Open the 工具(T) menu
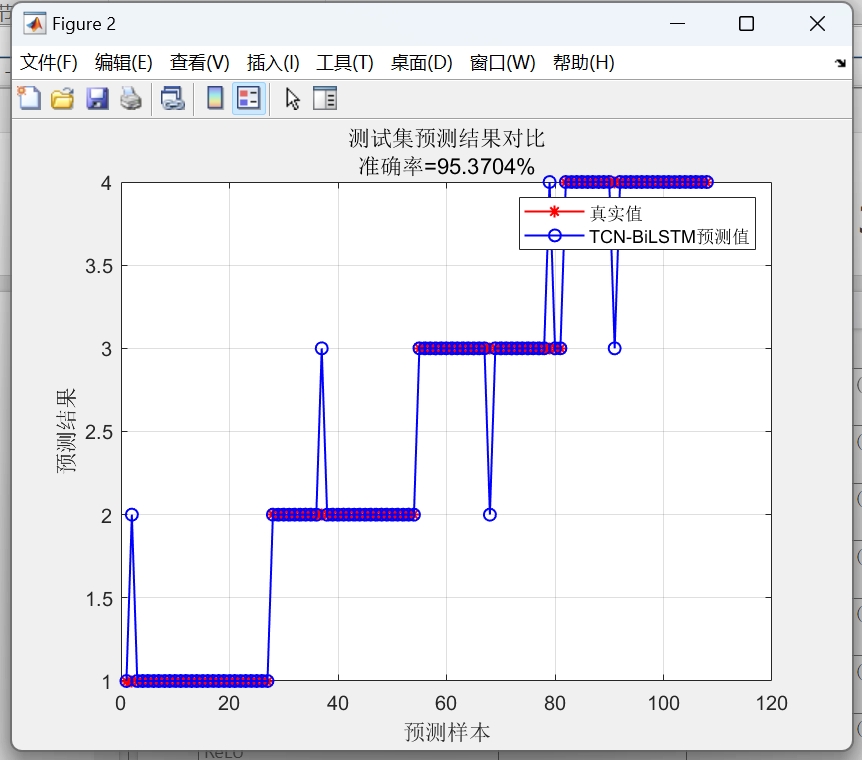The image size is (862, 760). pos(343,61)
